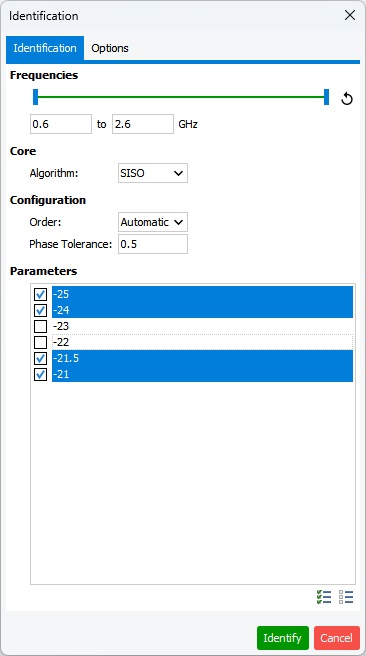The height and width of the screenshot is (656, 366).
Task: Open the Algorithm SISO dropdown
Action: (153, 173)
